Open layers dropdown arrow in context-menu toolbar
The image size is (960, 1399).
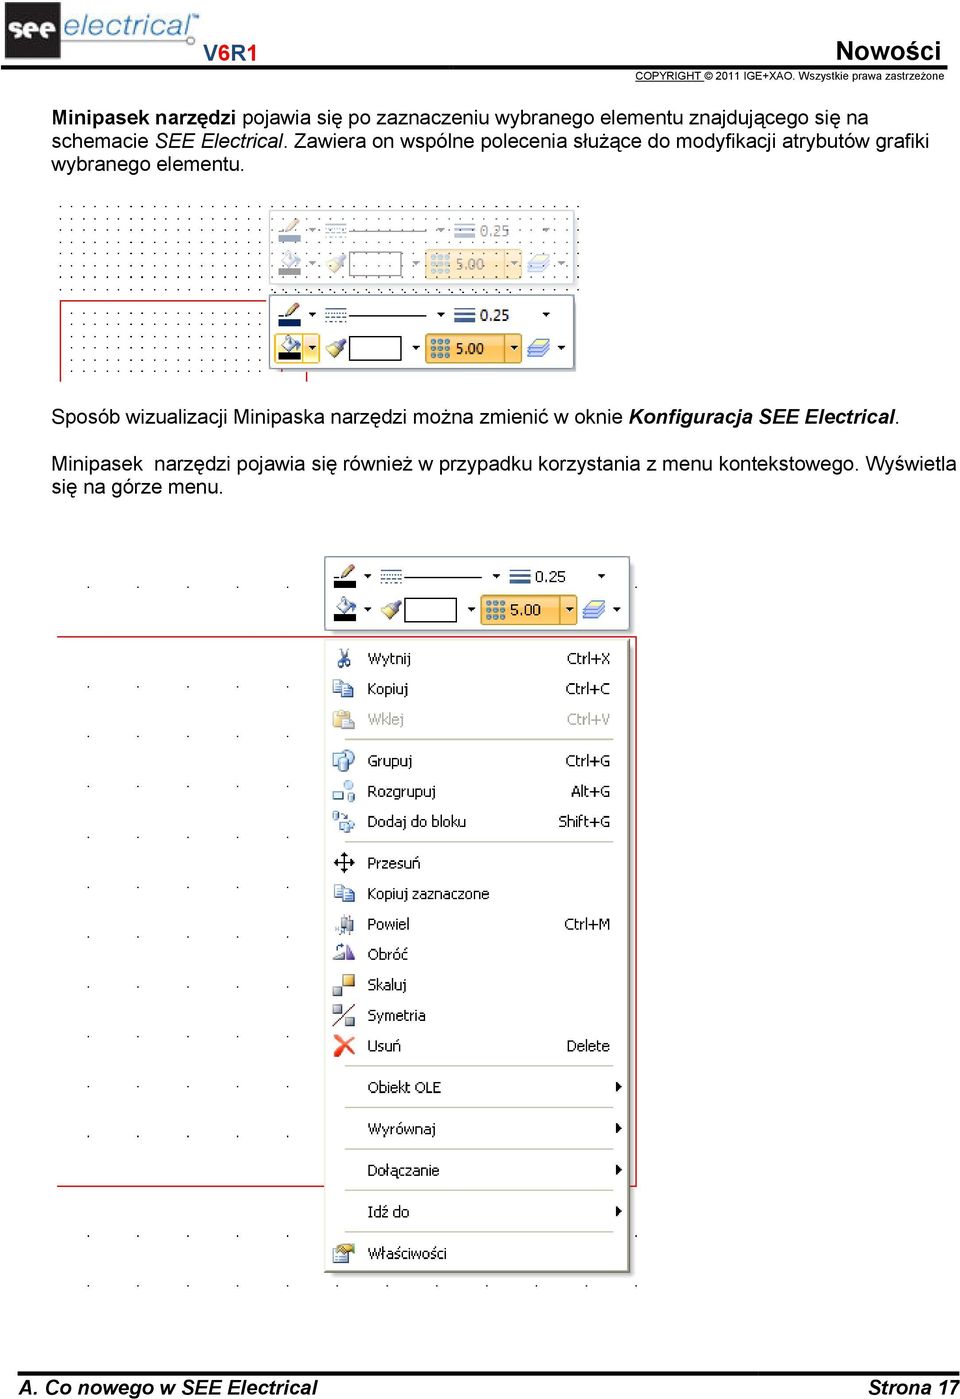(617, 609)
